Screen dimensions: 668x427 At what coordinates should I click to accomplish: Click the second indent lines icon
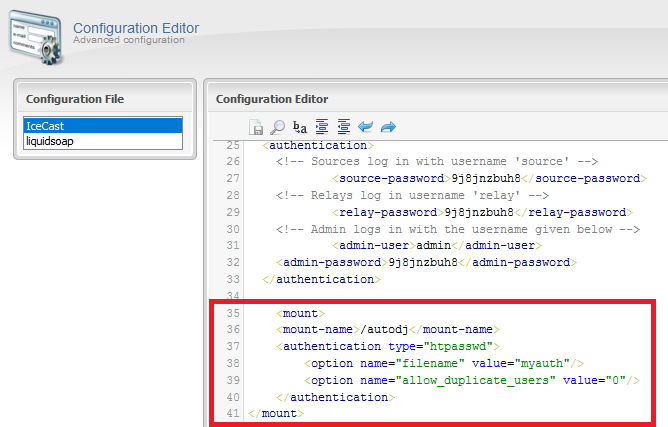coord(343,127)
